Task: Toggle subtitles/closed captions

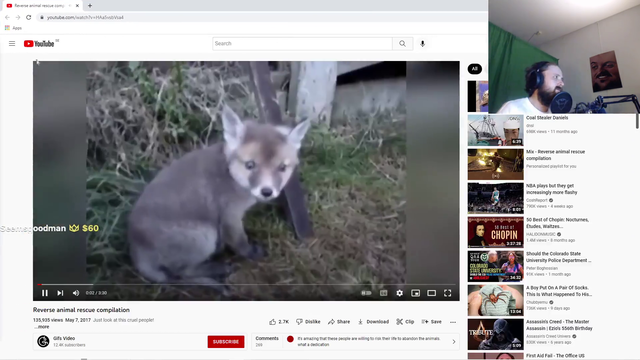Action: 383,293
